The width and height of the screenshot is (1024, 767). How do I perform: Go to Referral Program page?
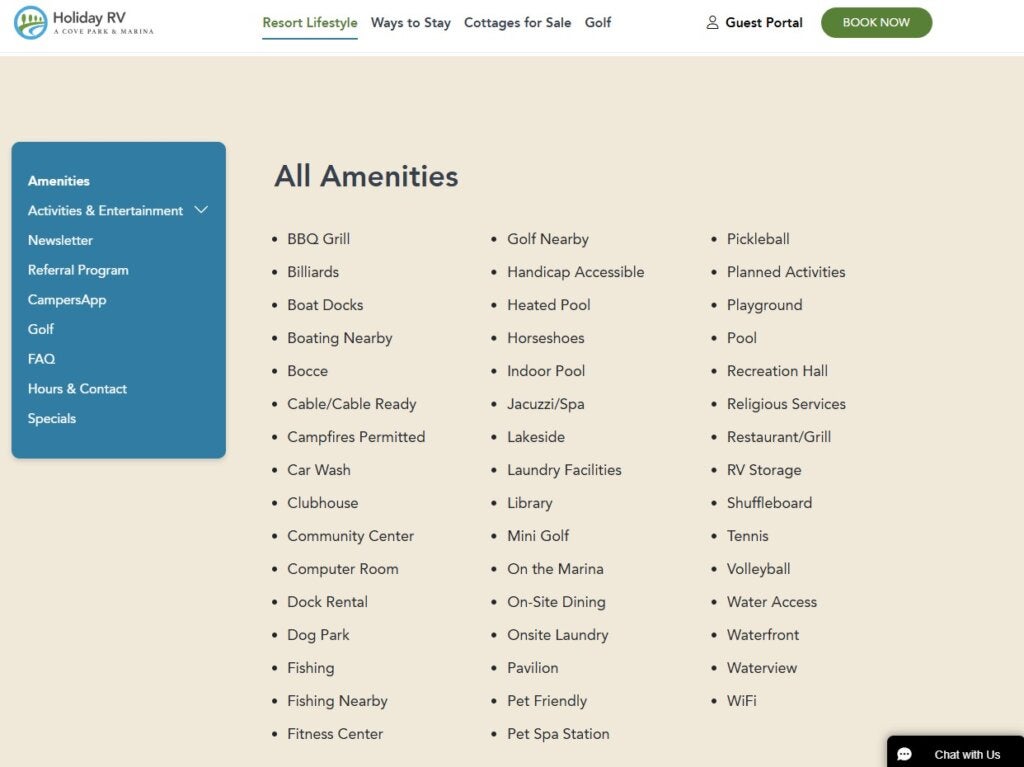click(x=78, y=270)
